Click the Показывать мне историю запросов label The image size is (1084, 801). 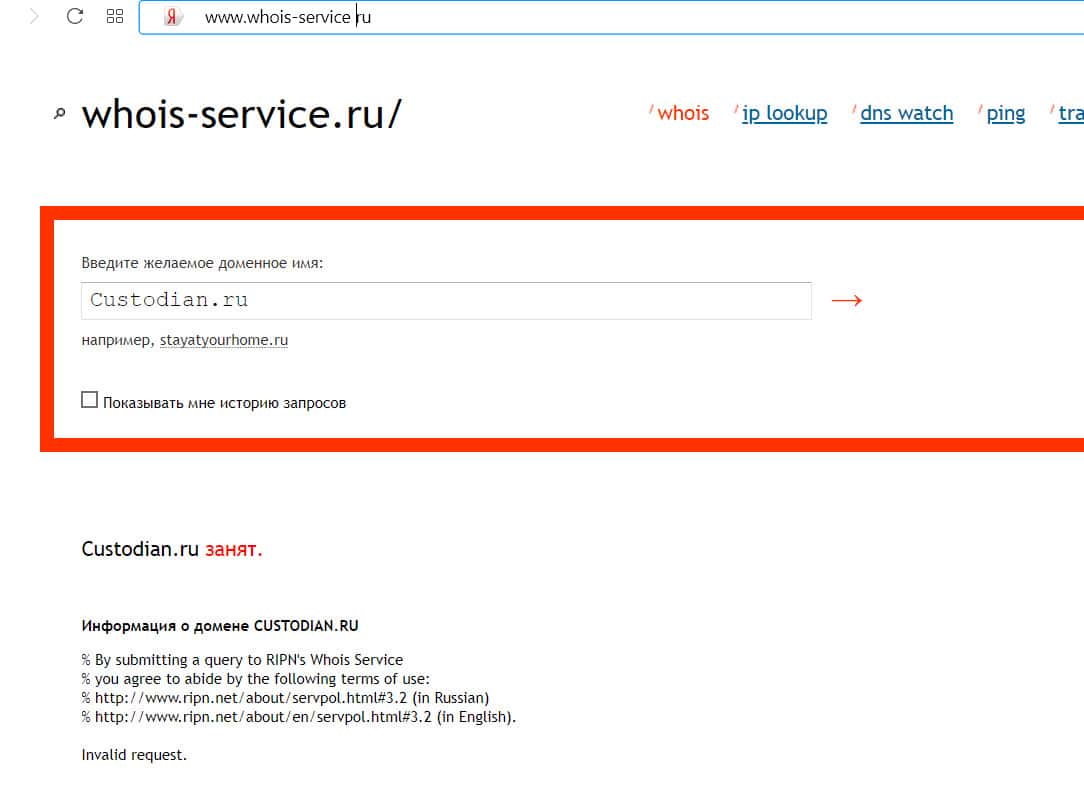[x=225, y=403]
